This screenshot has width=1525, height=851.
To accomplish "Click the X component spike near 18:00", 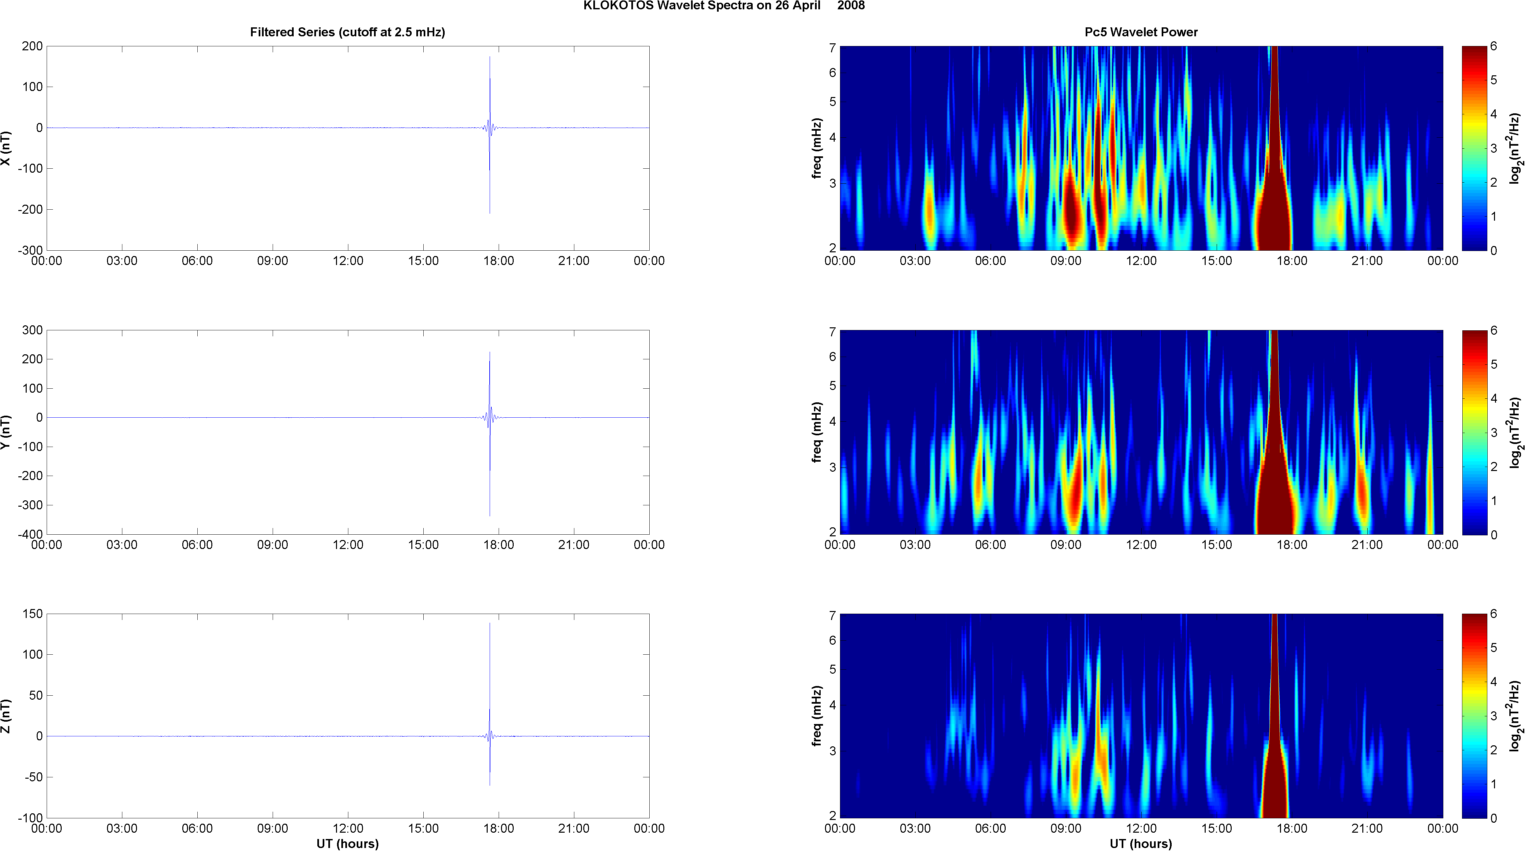I will pos(489,135).
